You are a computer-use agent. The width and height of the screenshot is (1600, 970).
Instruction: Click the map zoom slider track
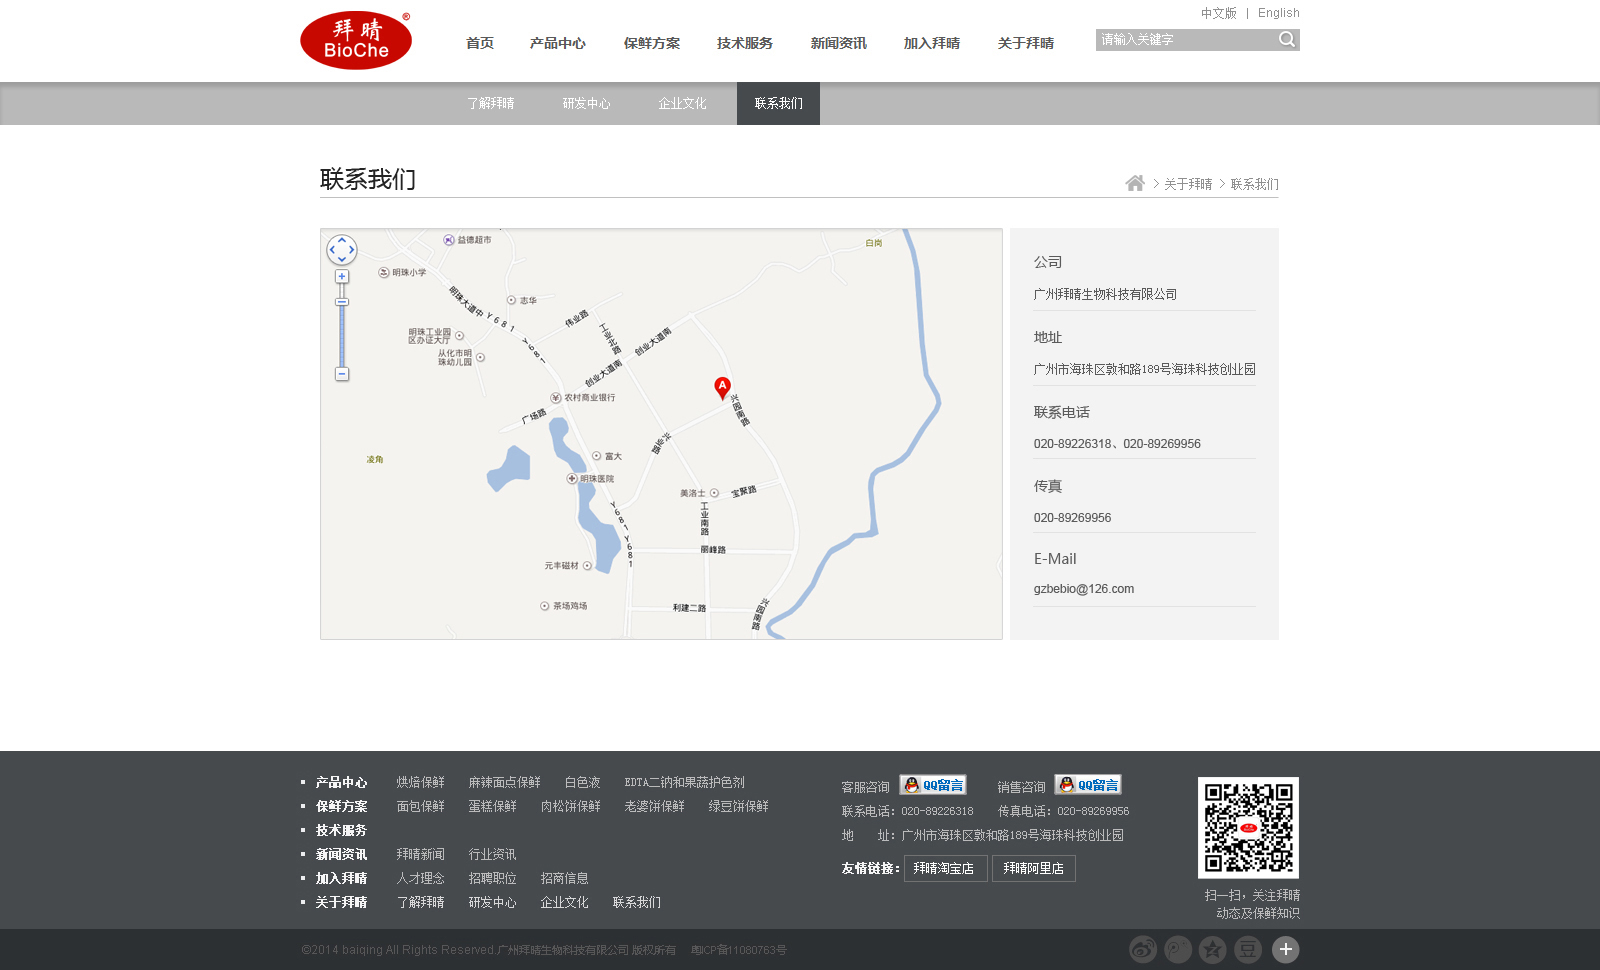342,335
